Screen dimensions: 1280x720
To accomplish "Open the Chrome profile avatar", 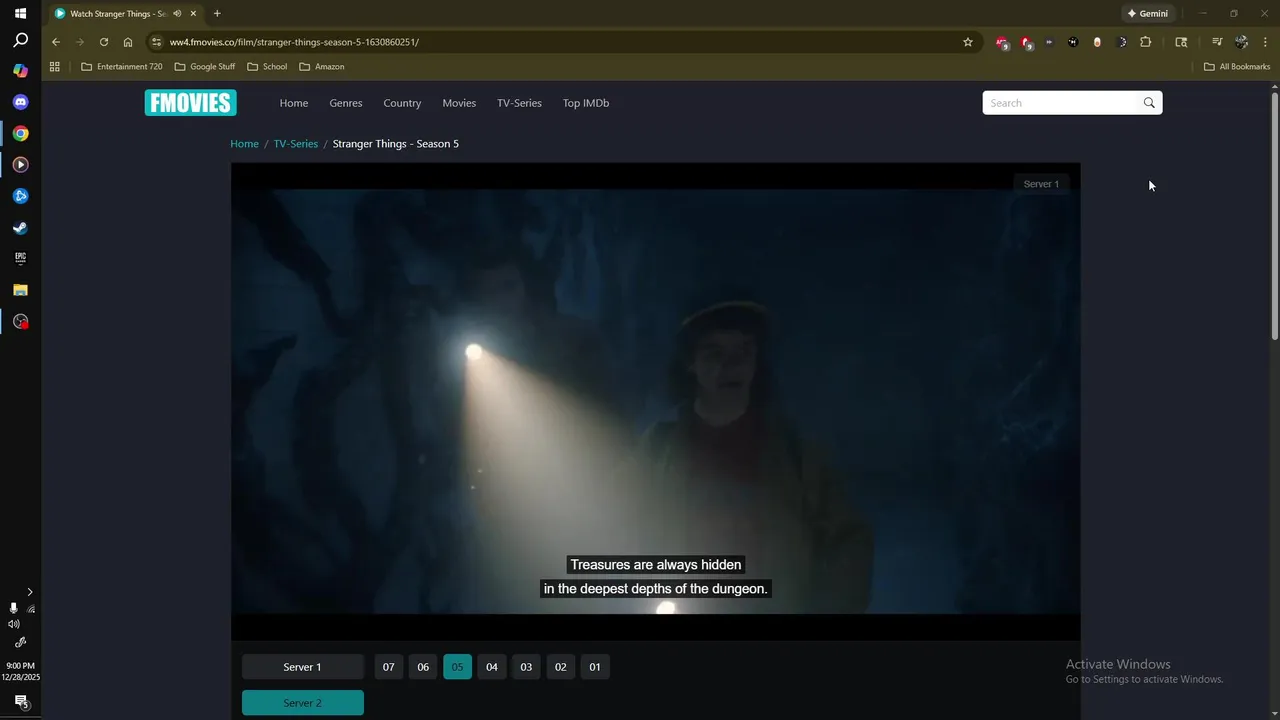I will [x=1241, y=42].
